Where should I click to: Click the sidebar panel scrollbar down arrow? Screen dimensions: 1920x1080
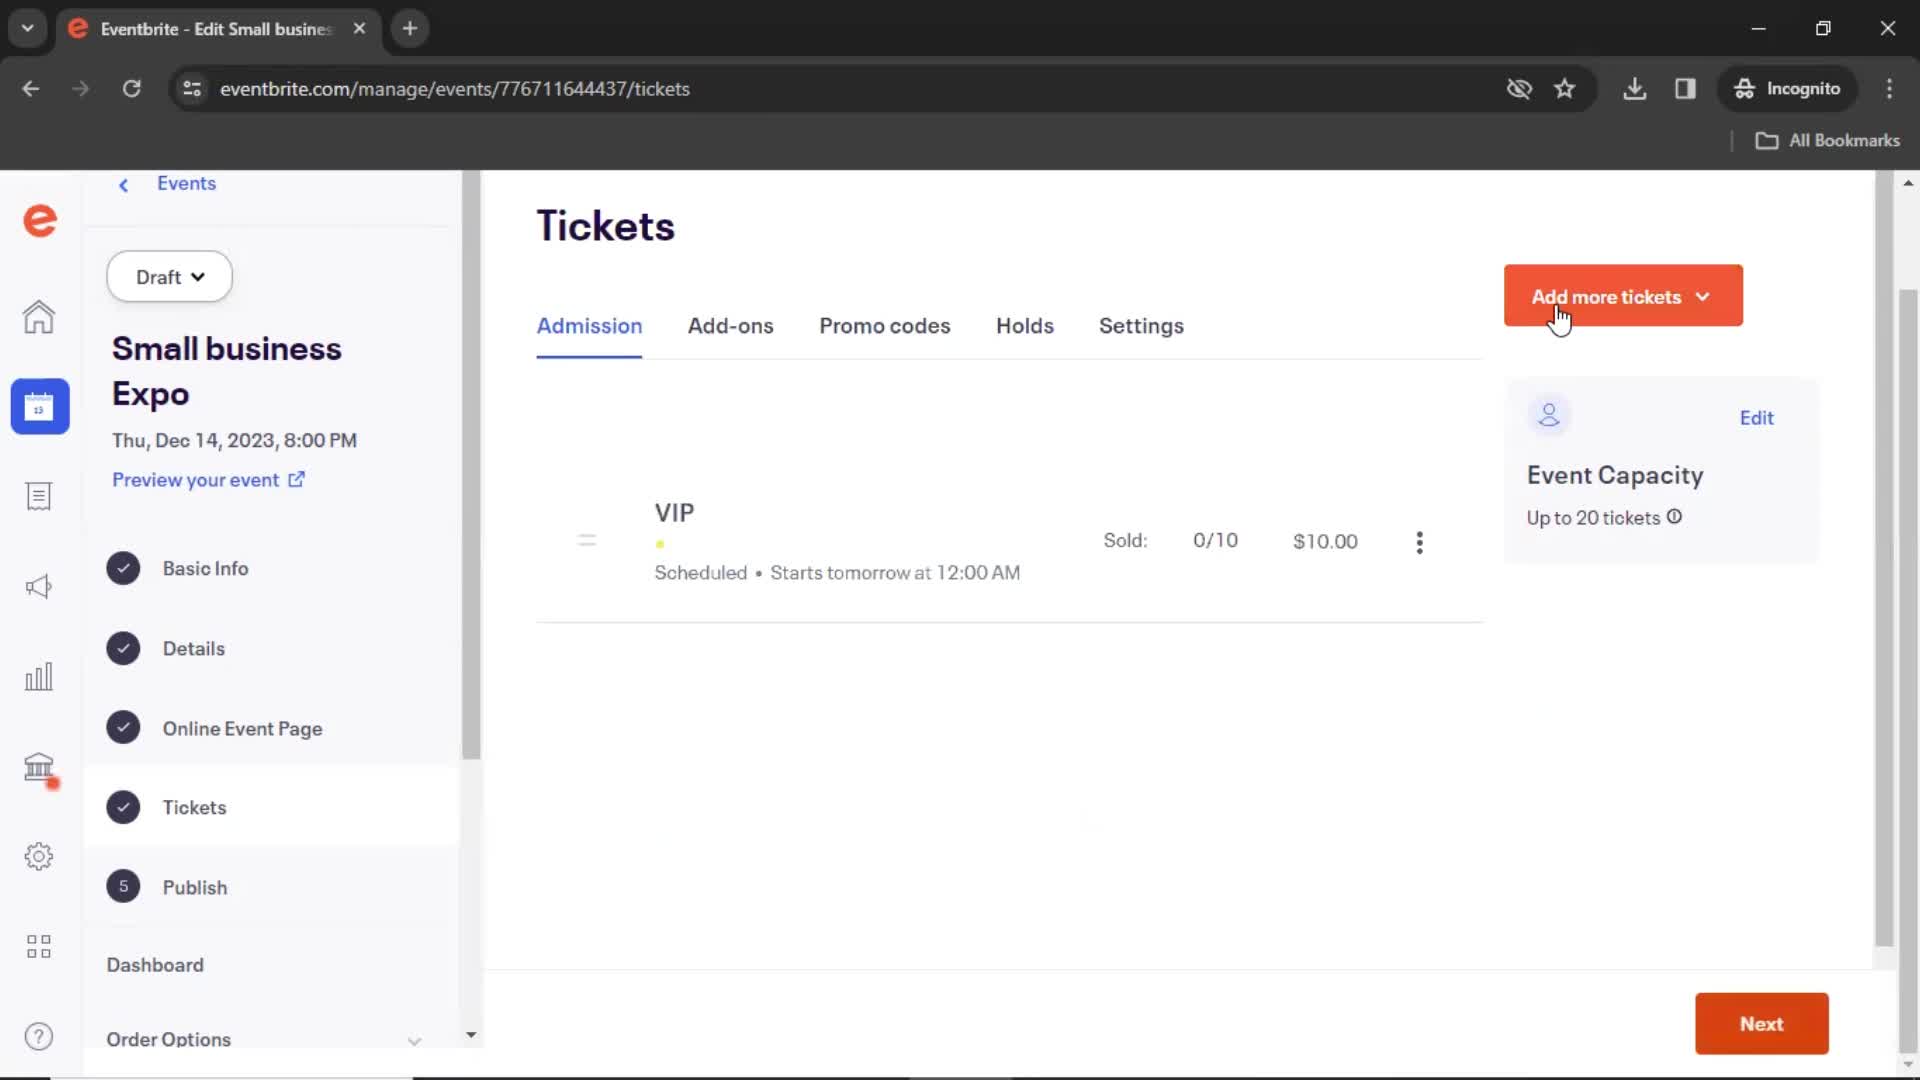tap(471, 1036)
